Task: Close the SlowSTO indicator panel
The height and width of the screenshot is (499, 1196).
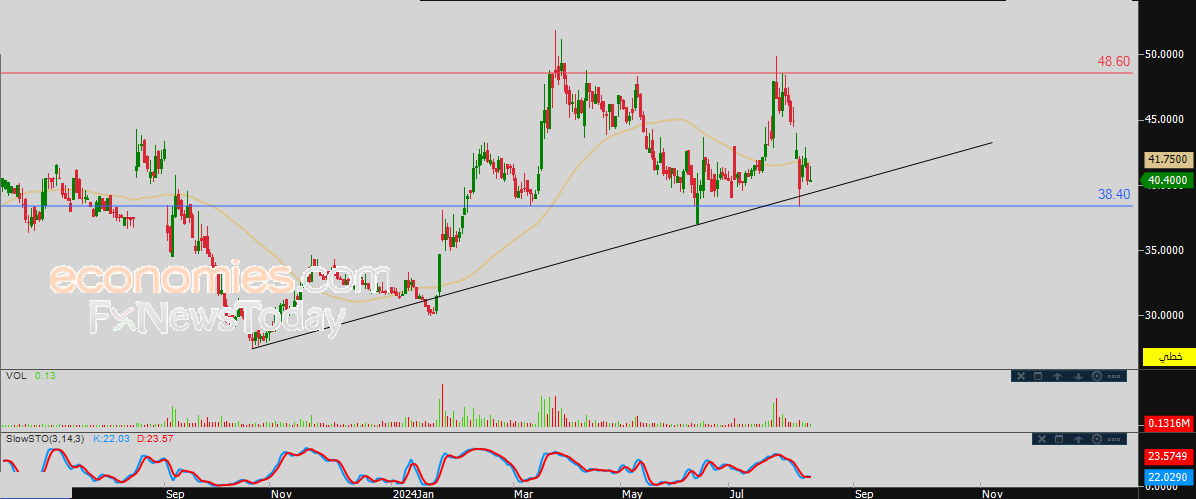Action: (x=1042, y=439)
